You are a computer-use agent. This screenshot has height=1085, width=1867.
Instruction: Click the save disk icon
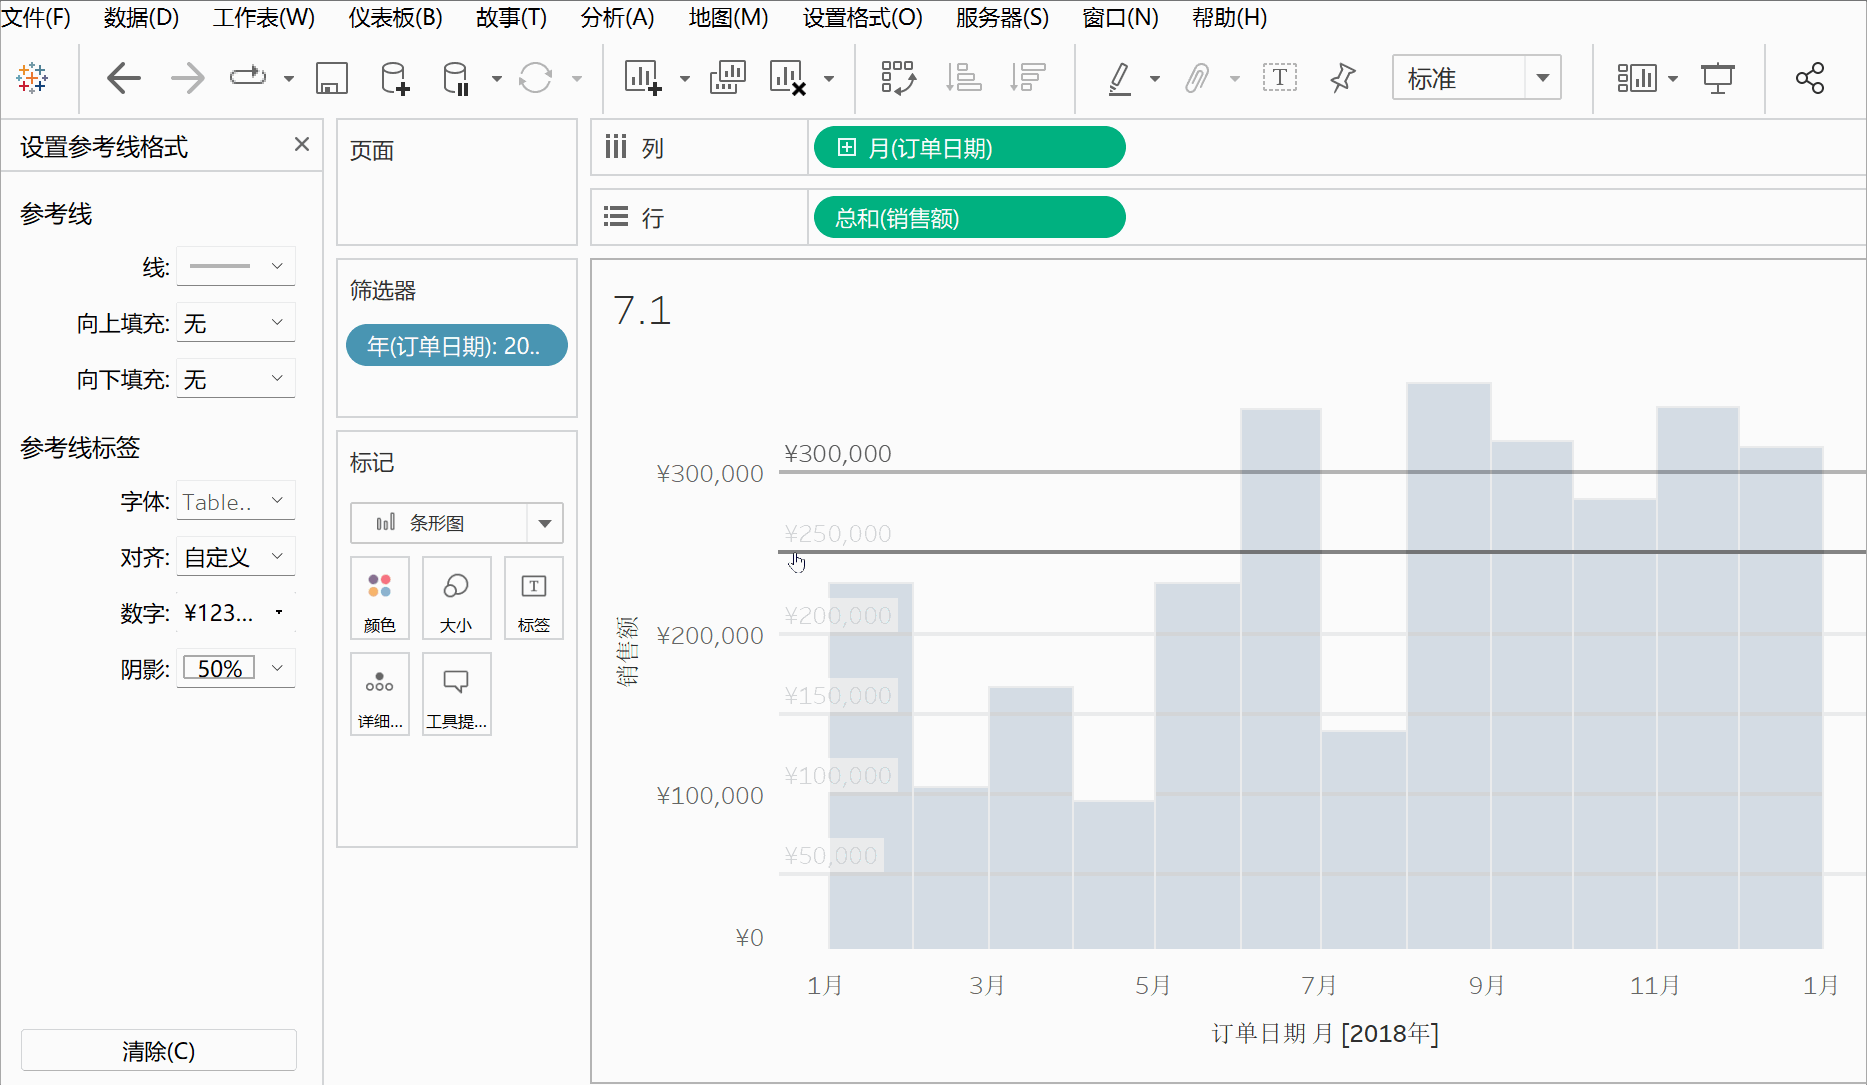pos(332,78)
